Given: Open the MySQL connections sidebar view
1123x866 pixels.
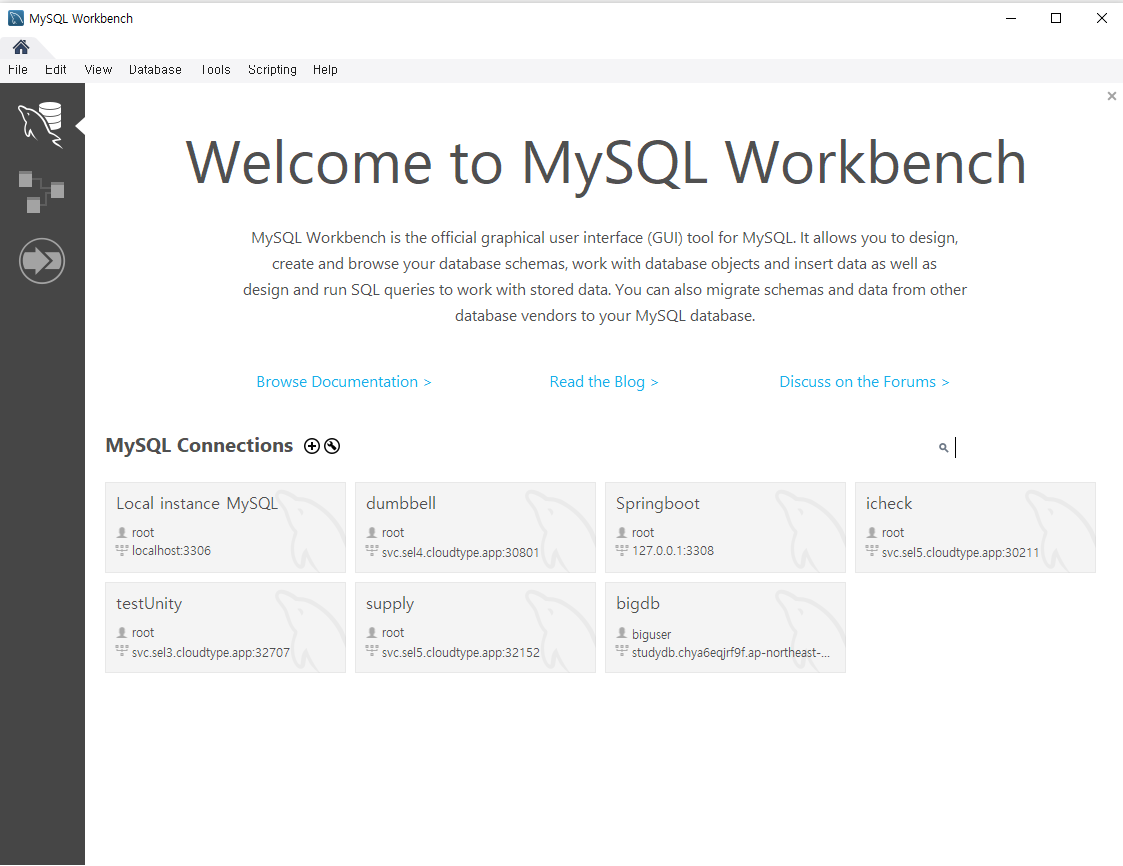Looking at the screenshot, I should pyautogui.click(x=41, y=125).
